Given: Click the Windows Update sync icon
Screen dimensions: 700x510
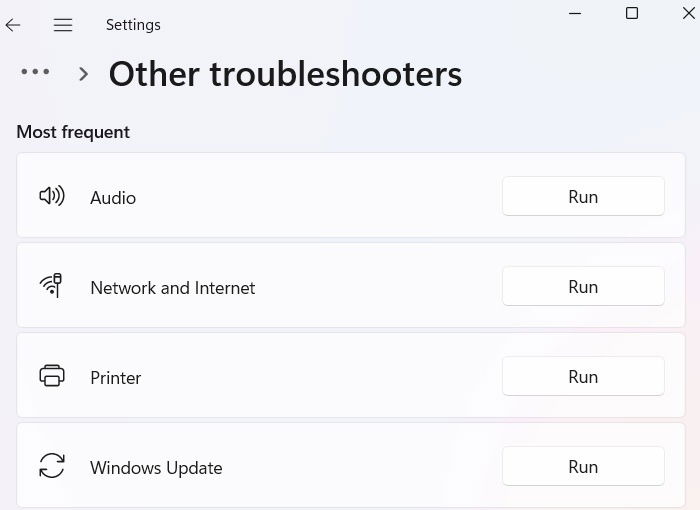Looking at the screenshot, I should coord(52,465).
